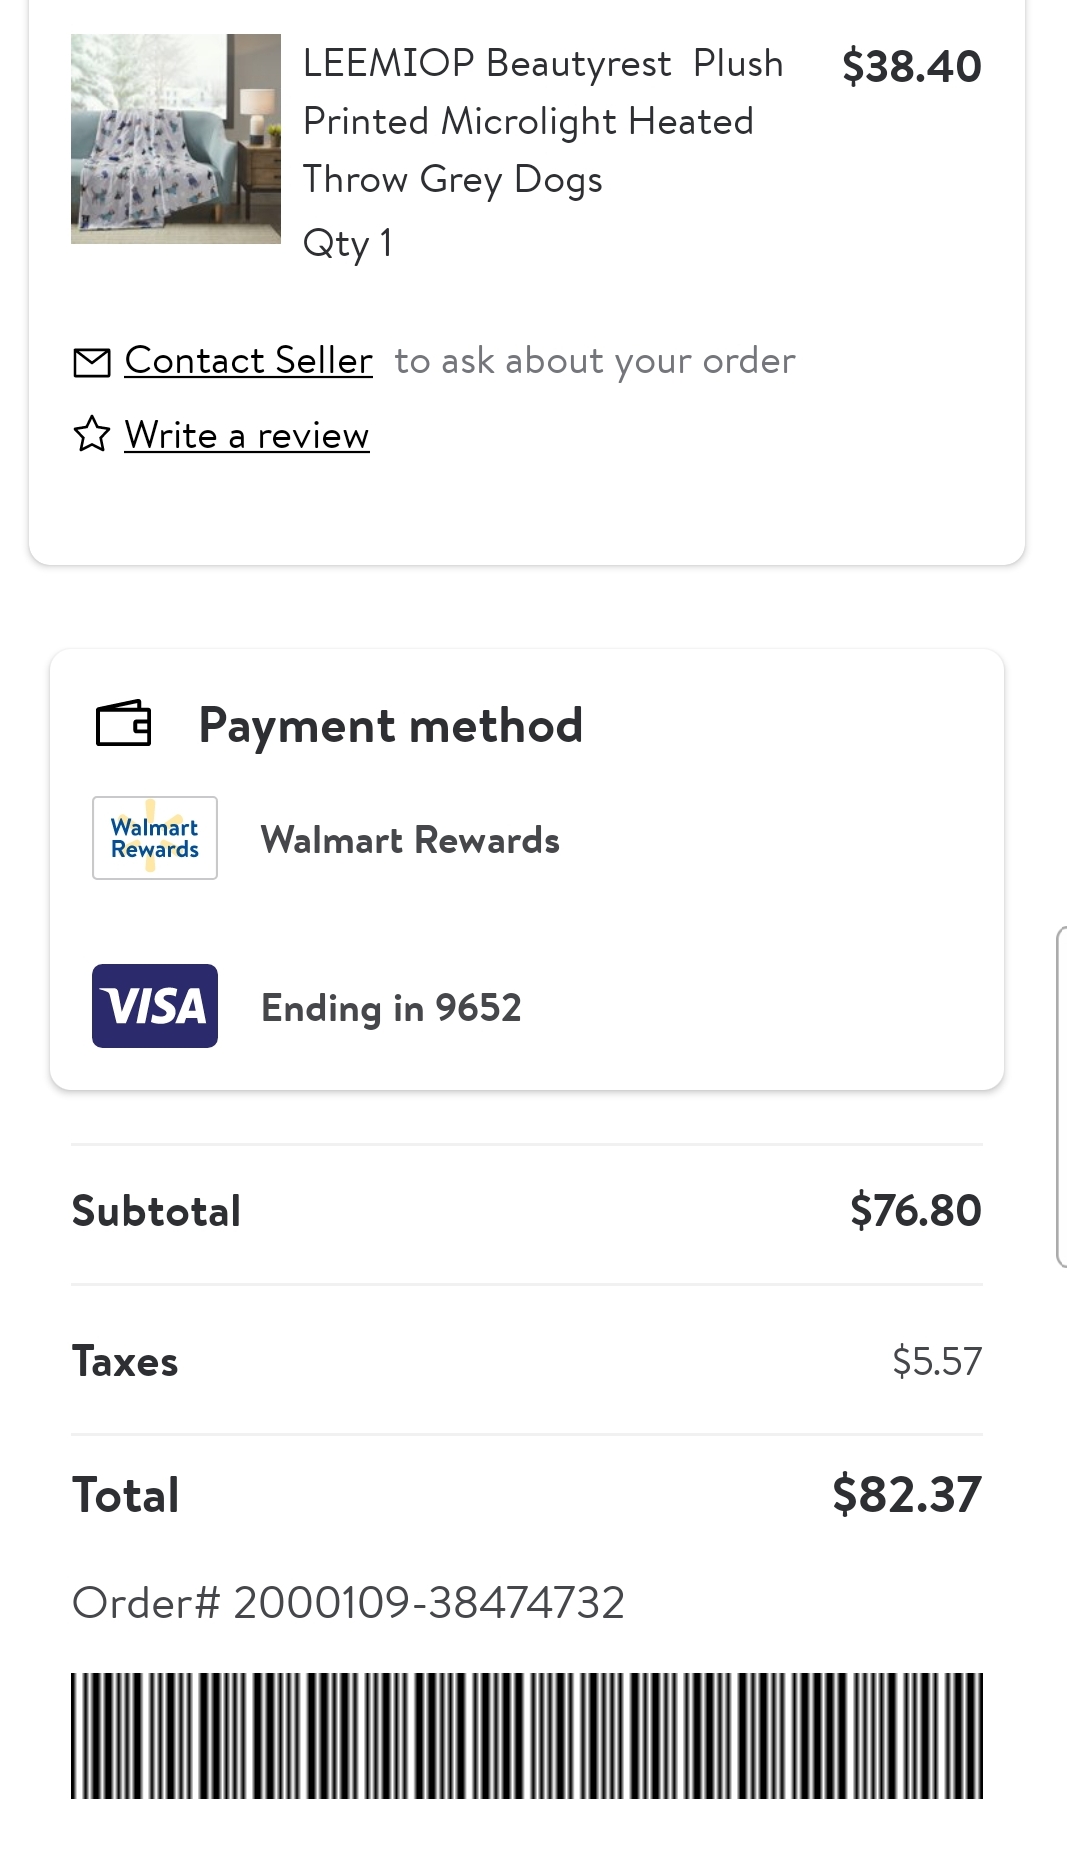Click the LEEMIOP Beautyrest heated throw title

click(543, 121)
